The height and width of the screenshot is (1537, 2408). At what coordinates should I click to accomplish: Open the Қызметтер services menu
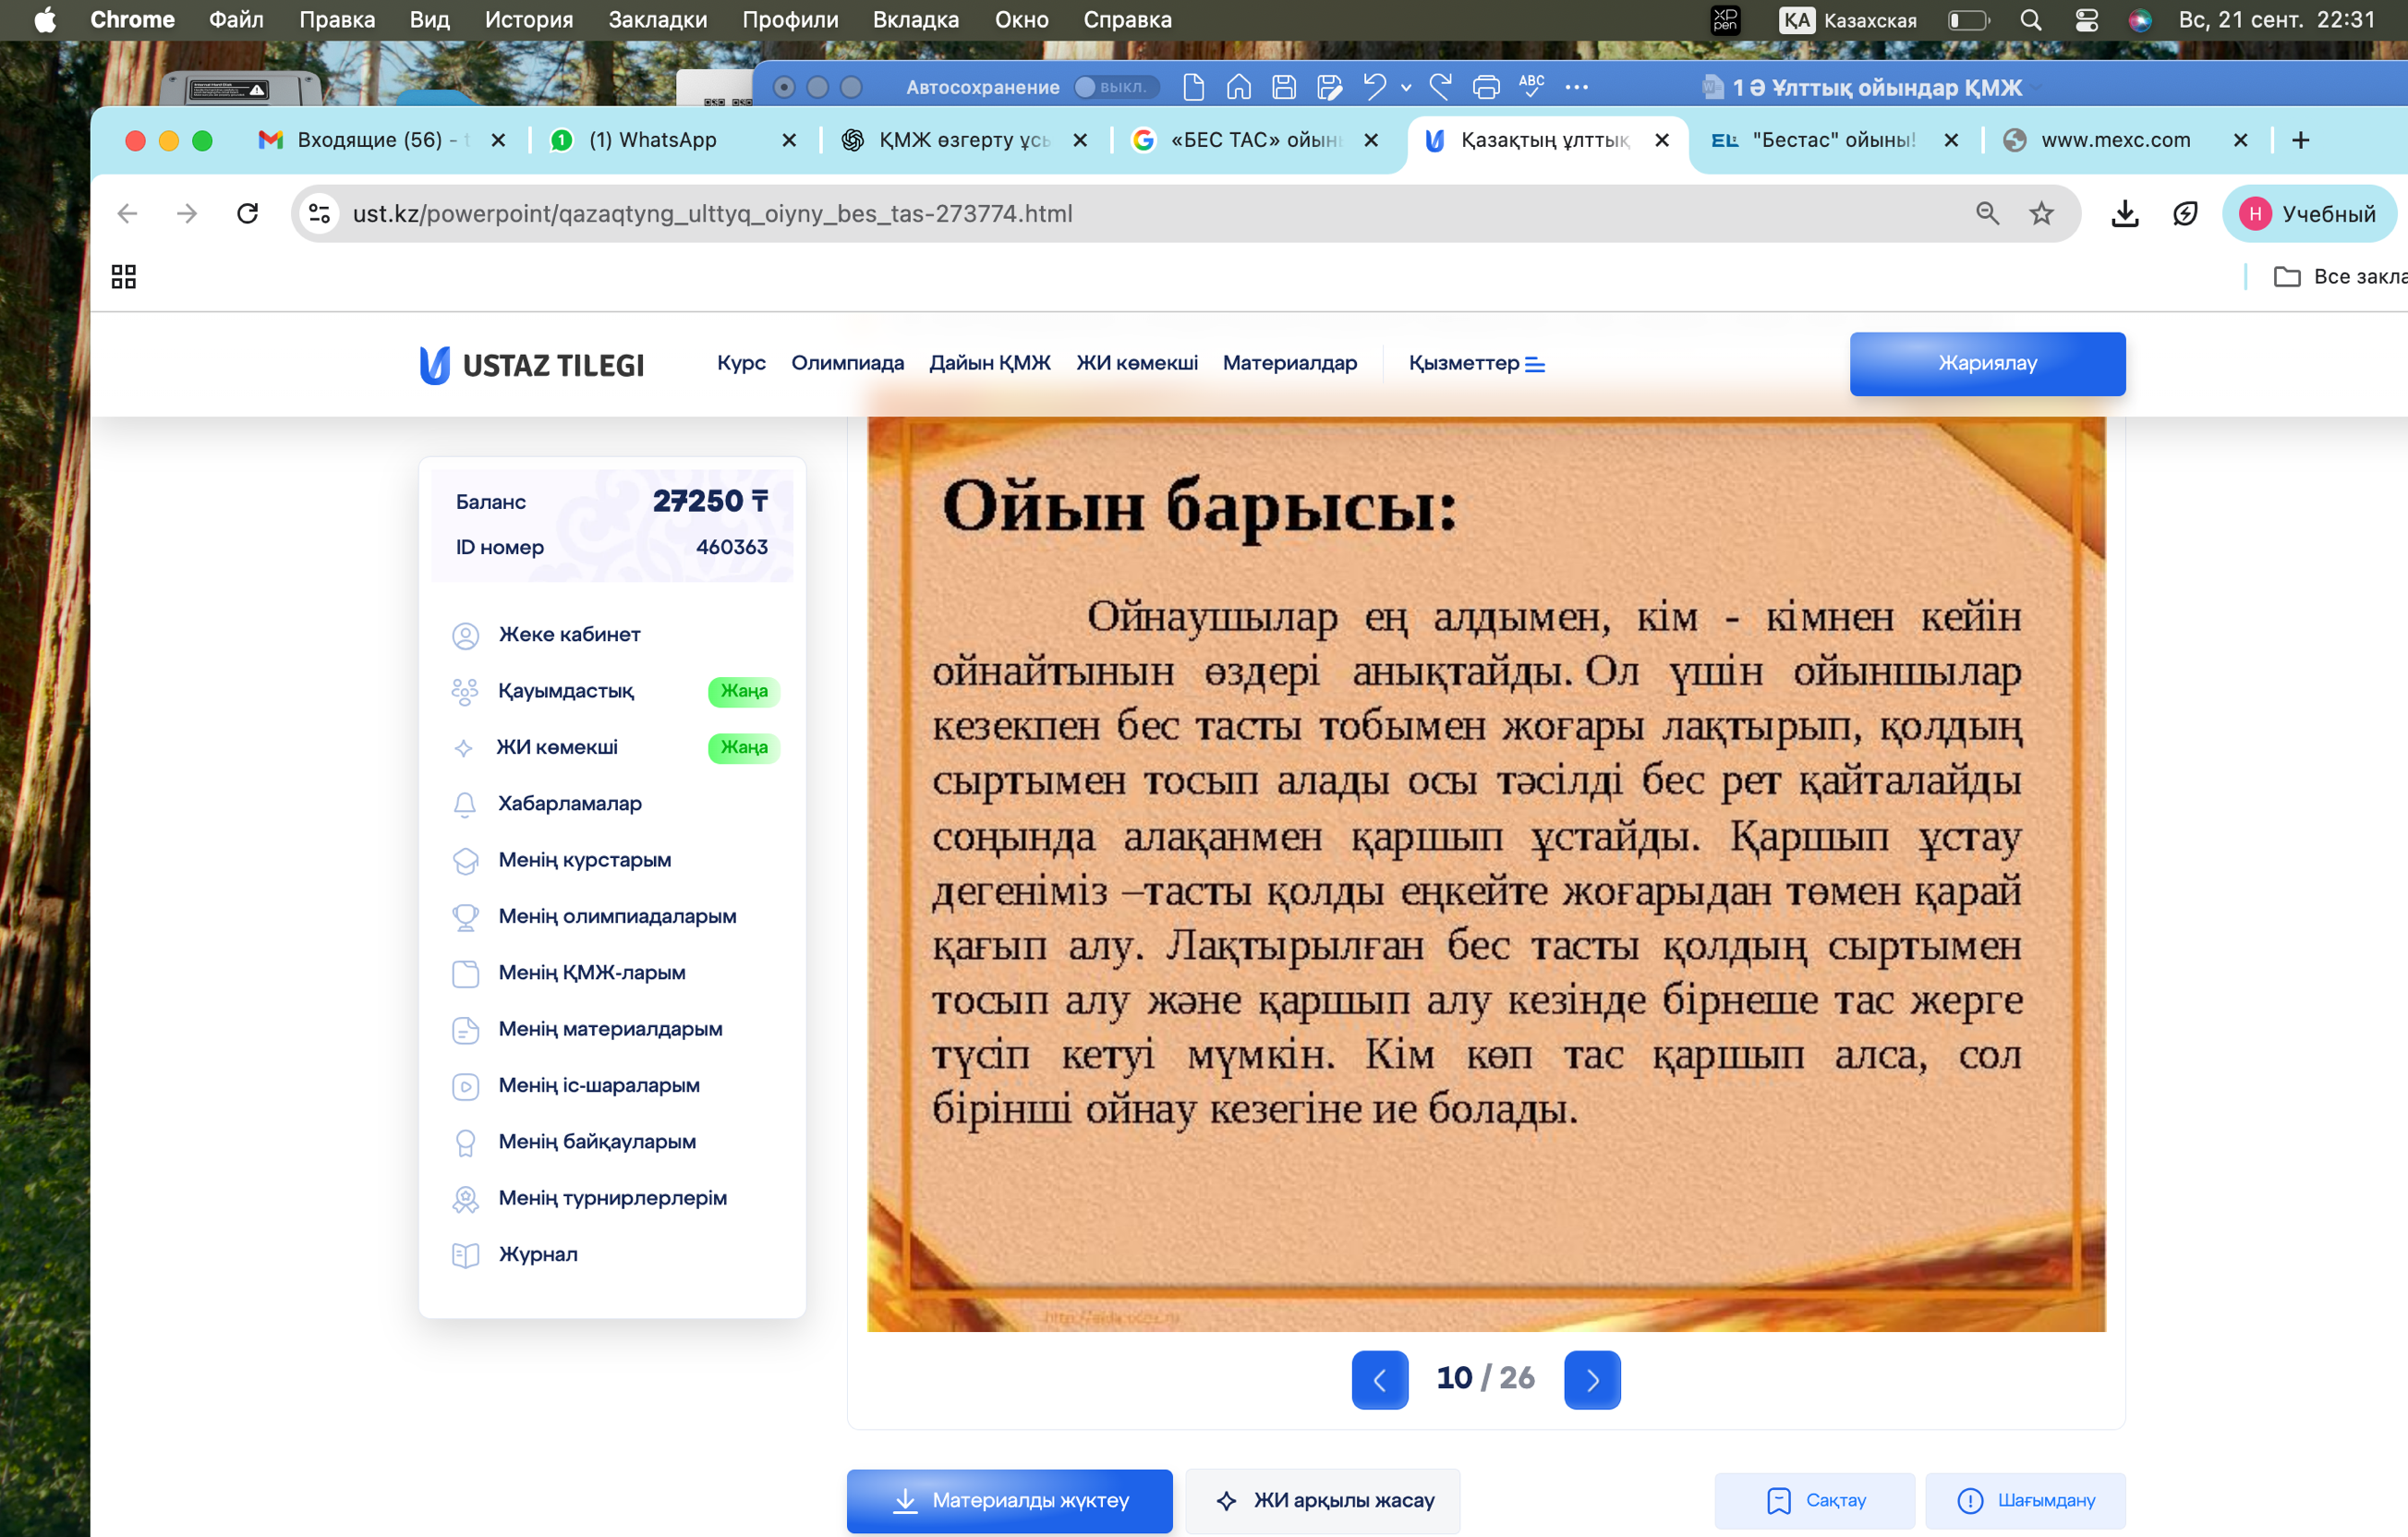click(1475, 363)
